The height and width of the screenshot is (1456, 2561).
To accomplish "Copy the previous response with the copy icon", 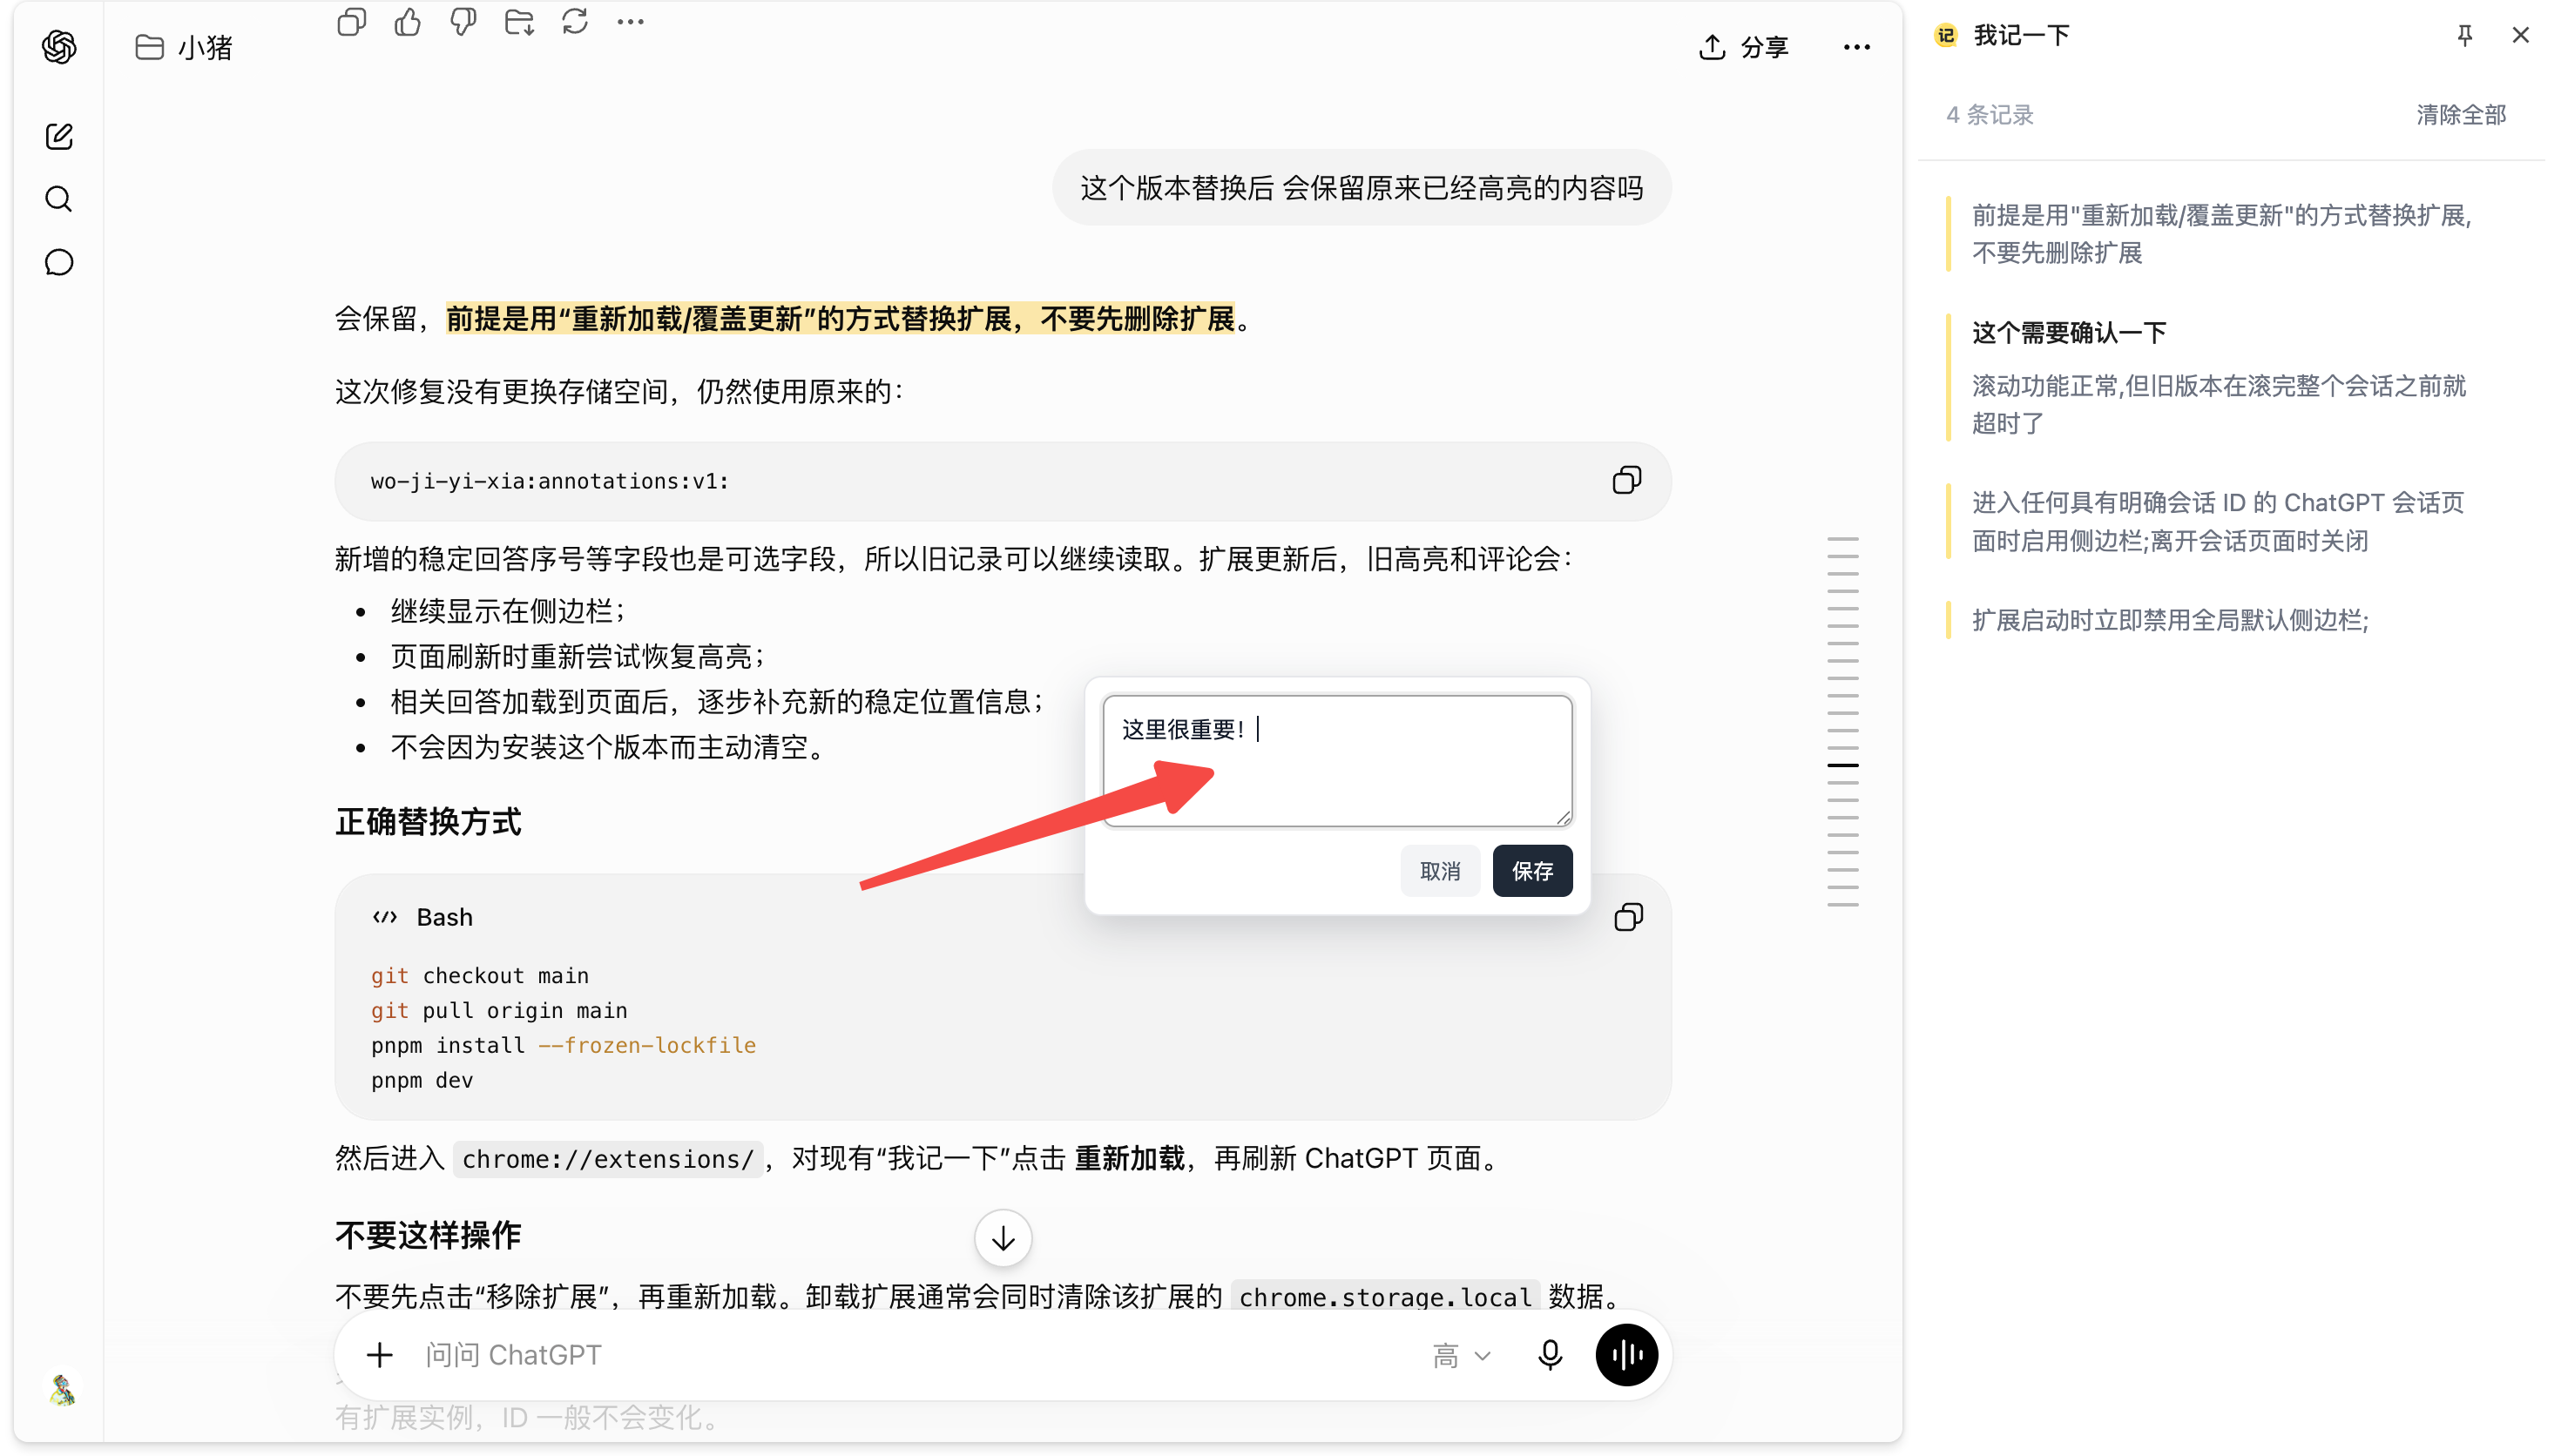I will pyautogui.click(x=351, y=21).
